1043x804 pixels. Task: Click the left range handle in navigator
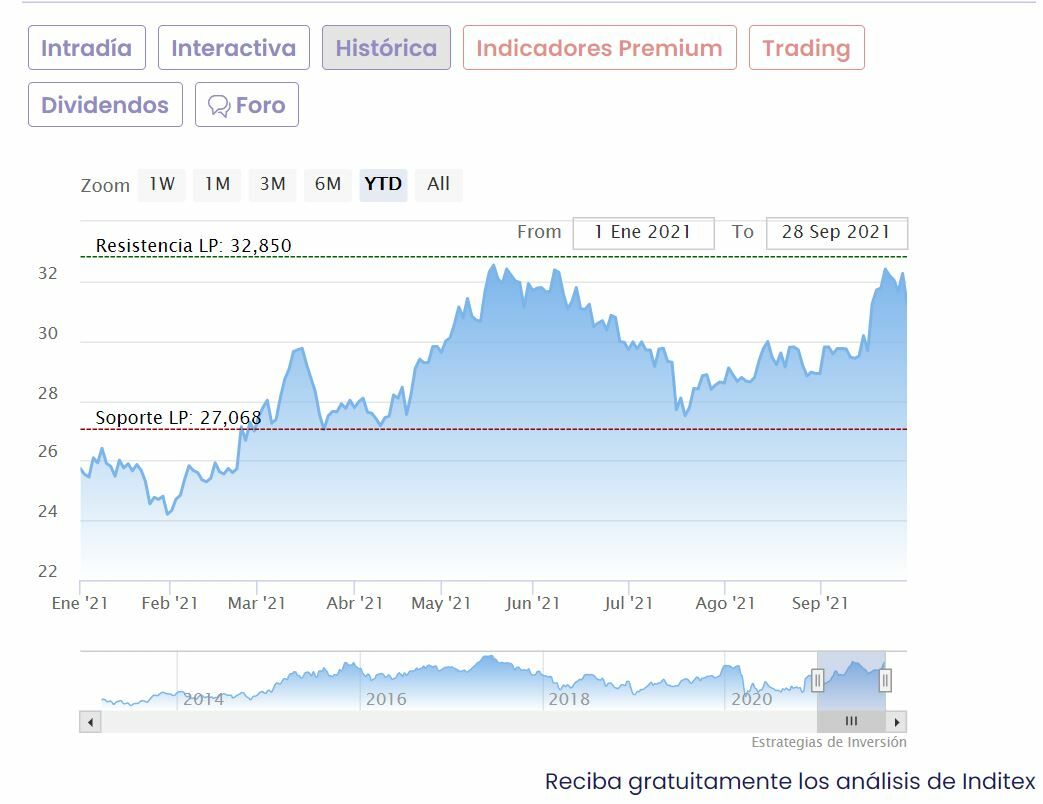point(817,681)
